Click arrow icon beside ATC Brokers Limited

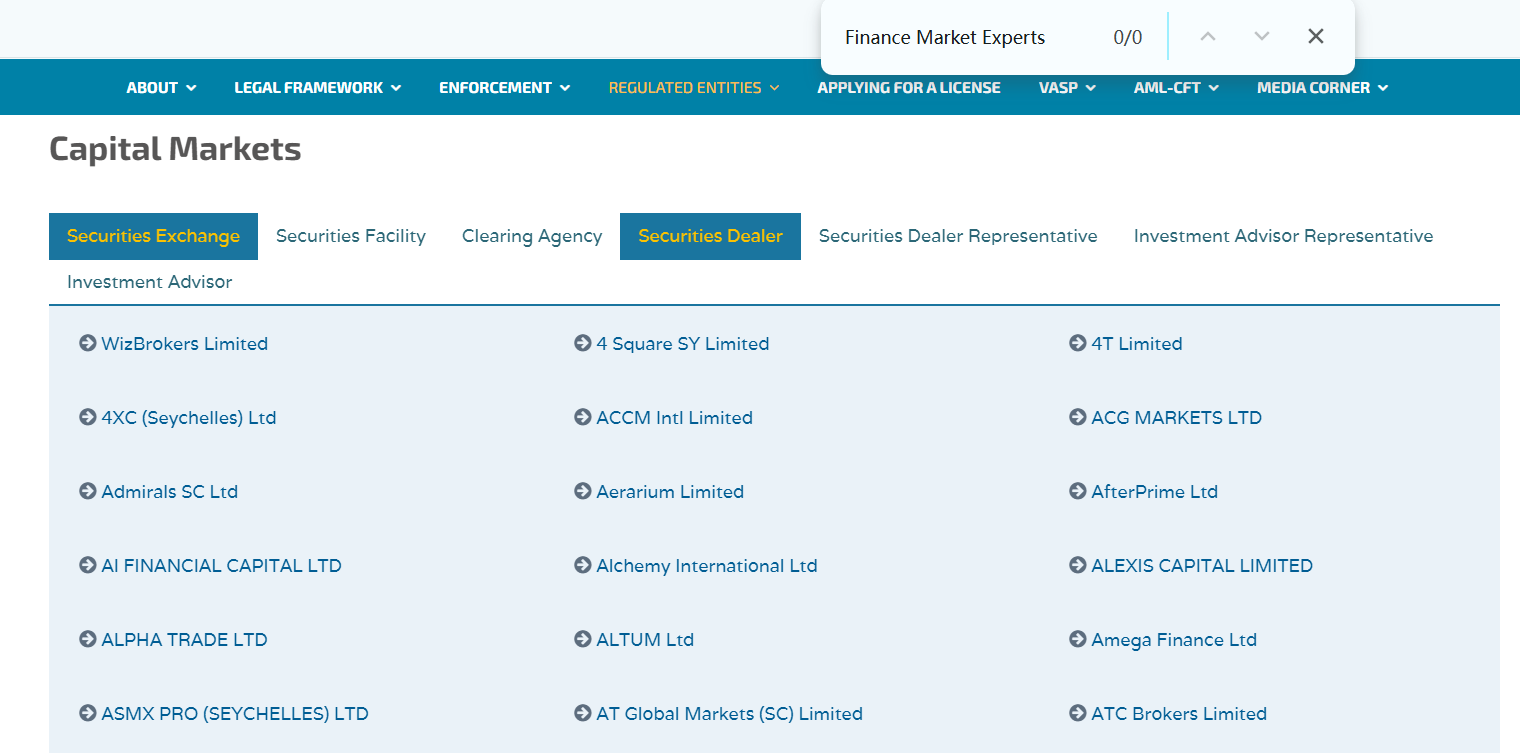(x=1078, y=713)
